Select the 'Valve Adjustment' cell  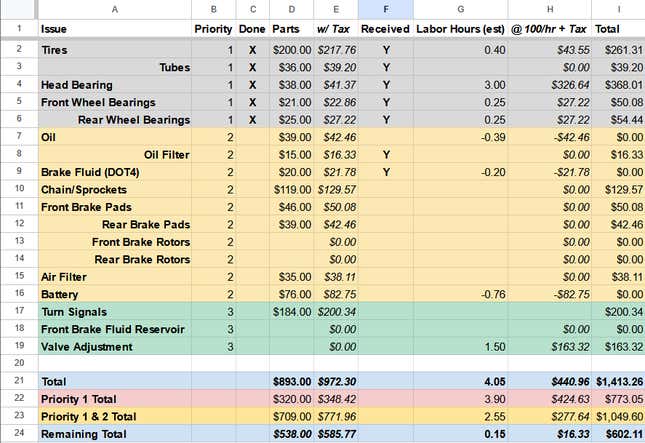click(113, 347)
